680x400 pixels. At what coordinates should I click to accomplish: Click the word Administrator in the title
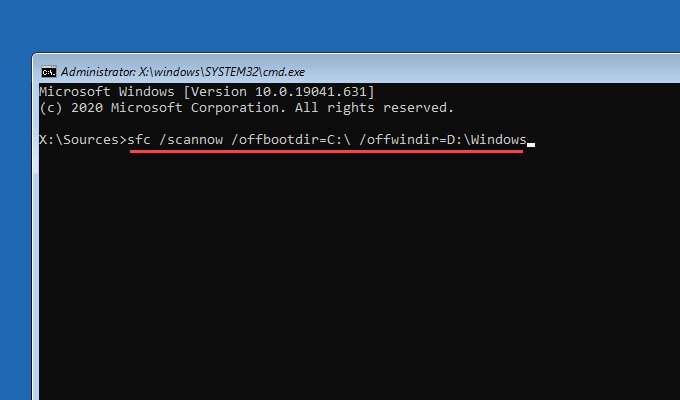(96, 72)
